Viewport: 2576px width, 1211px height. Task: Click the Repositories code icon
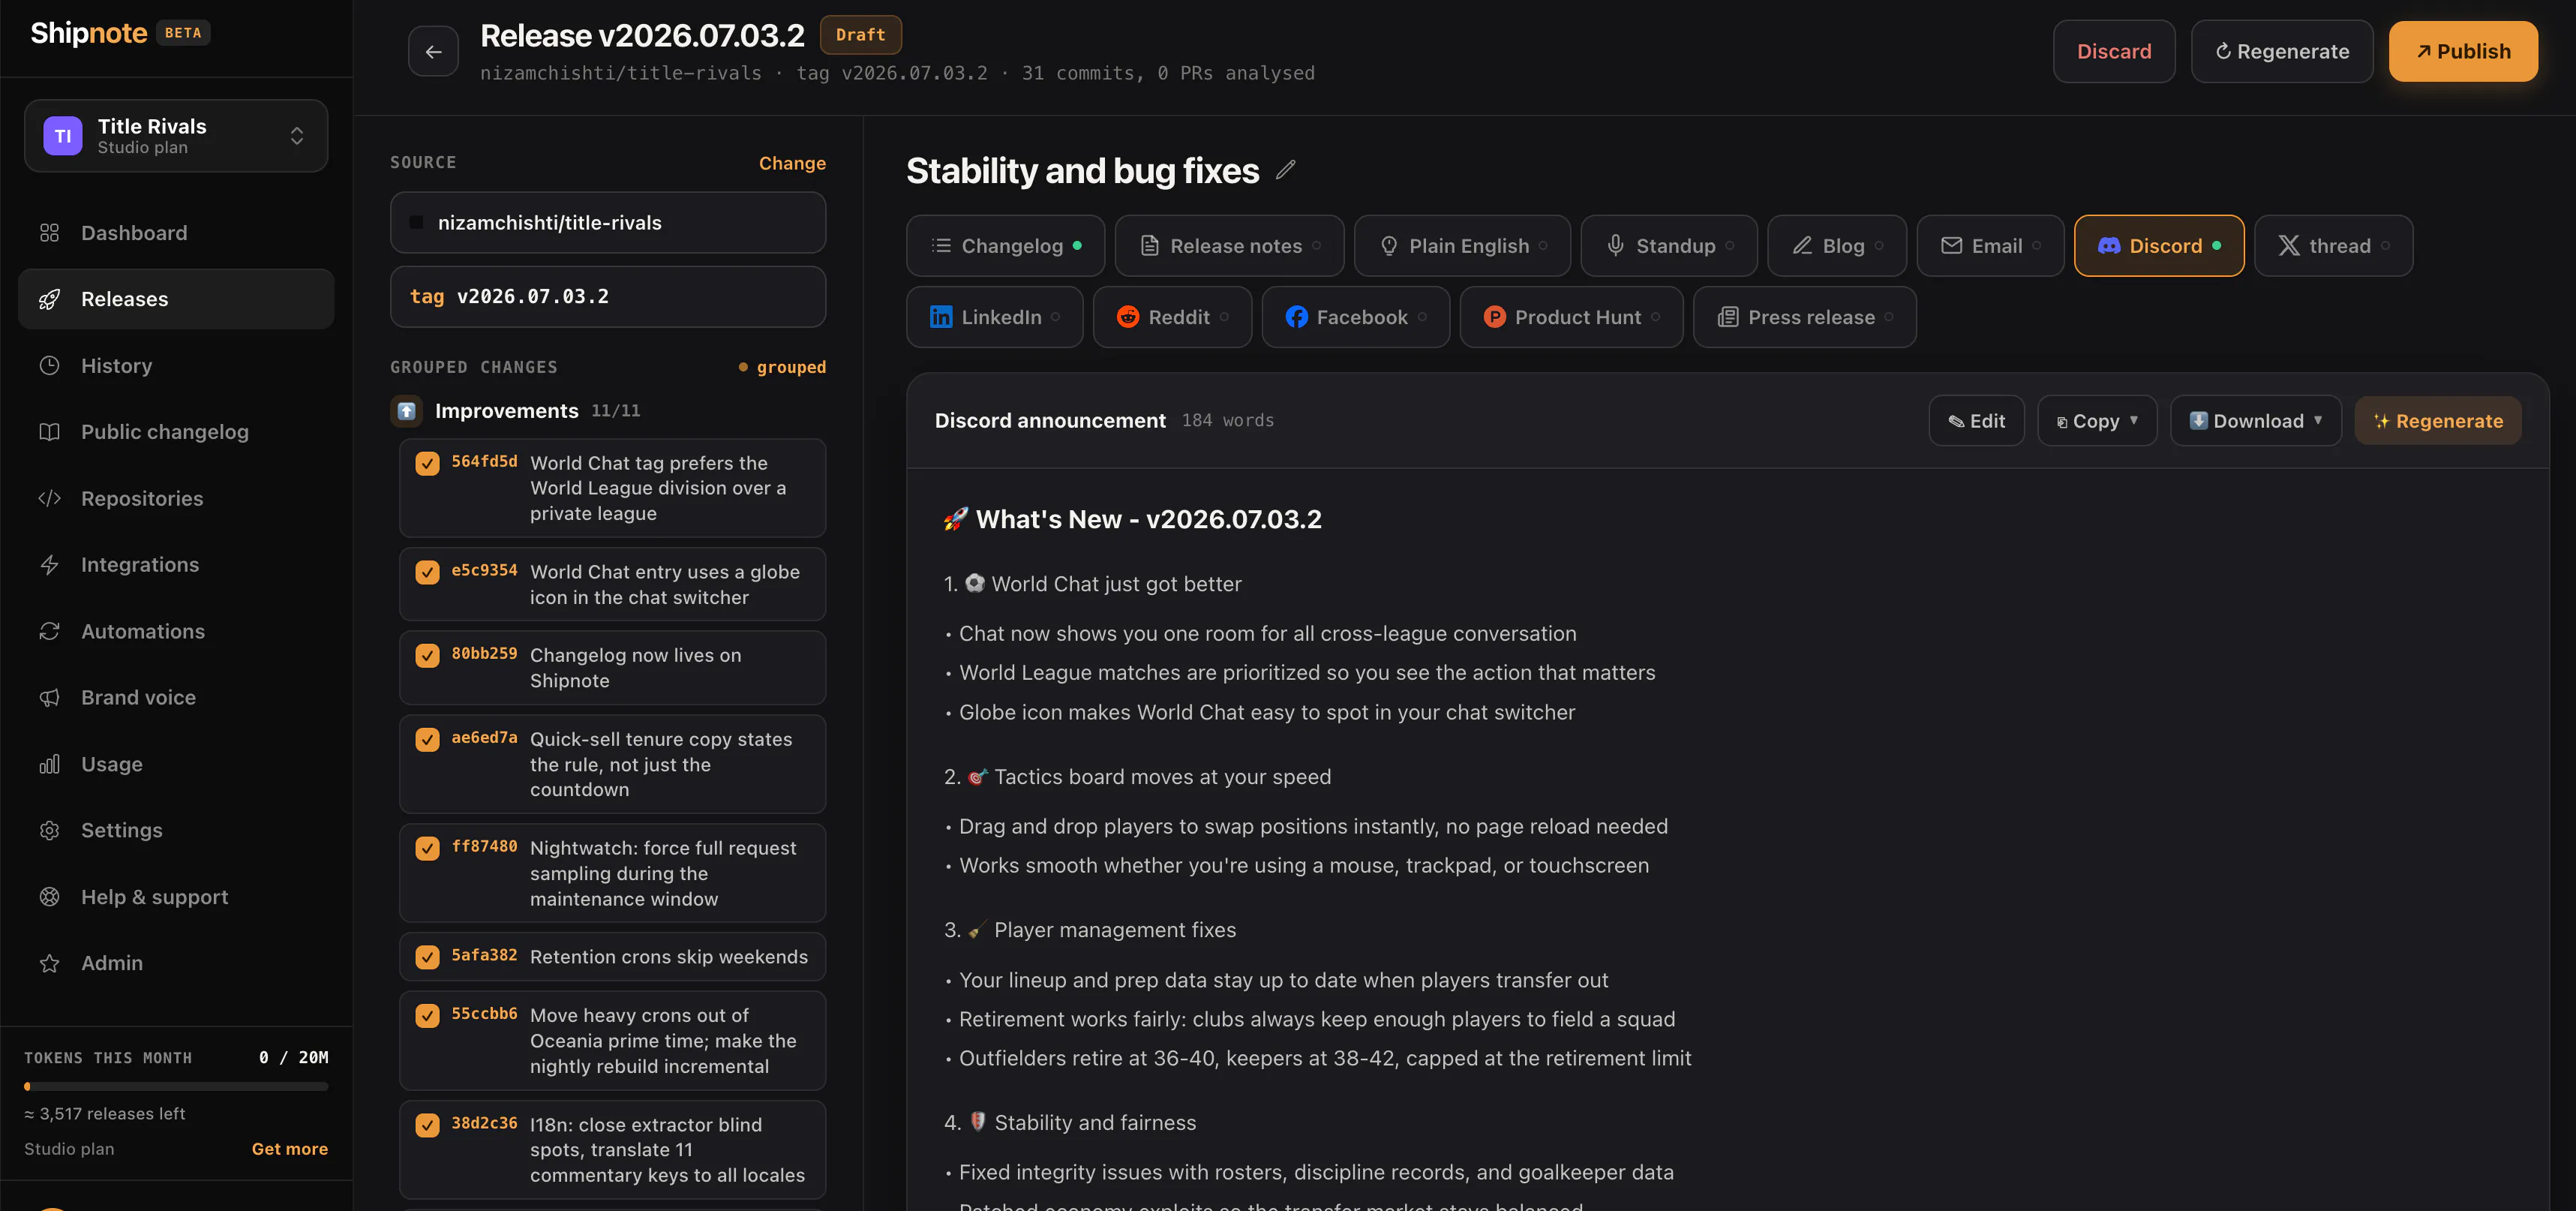coord(49,498)
